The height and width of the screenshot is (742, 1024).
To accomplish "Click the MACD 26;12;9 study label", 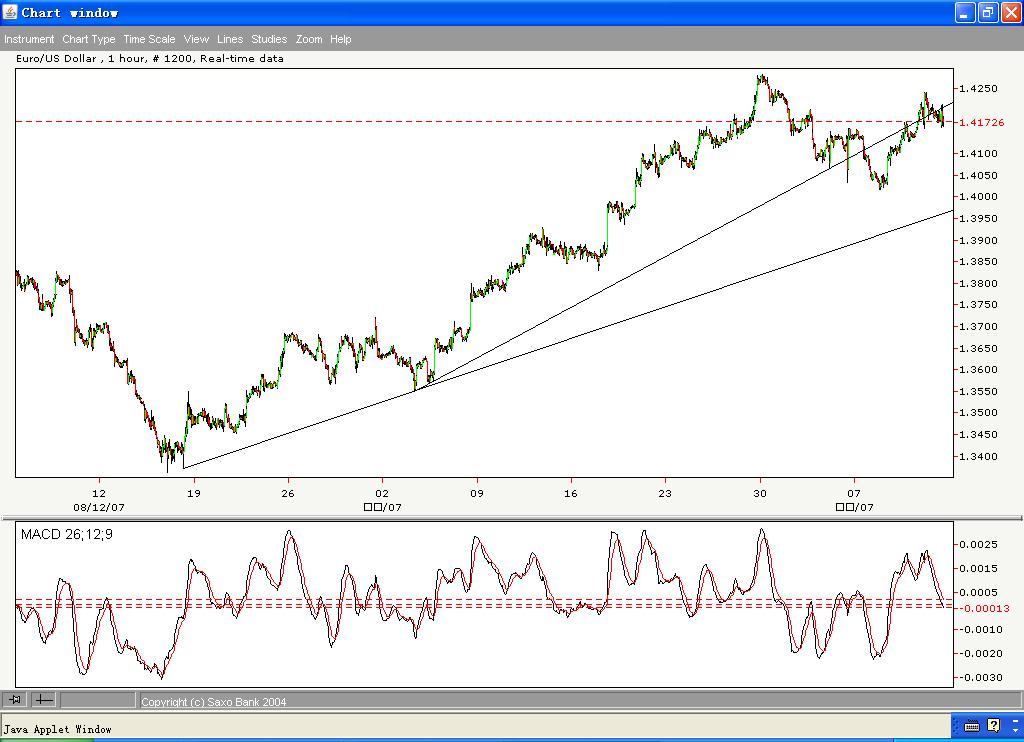I will click(x=67, y=534).
